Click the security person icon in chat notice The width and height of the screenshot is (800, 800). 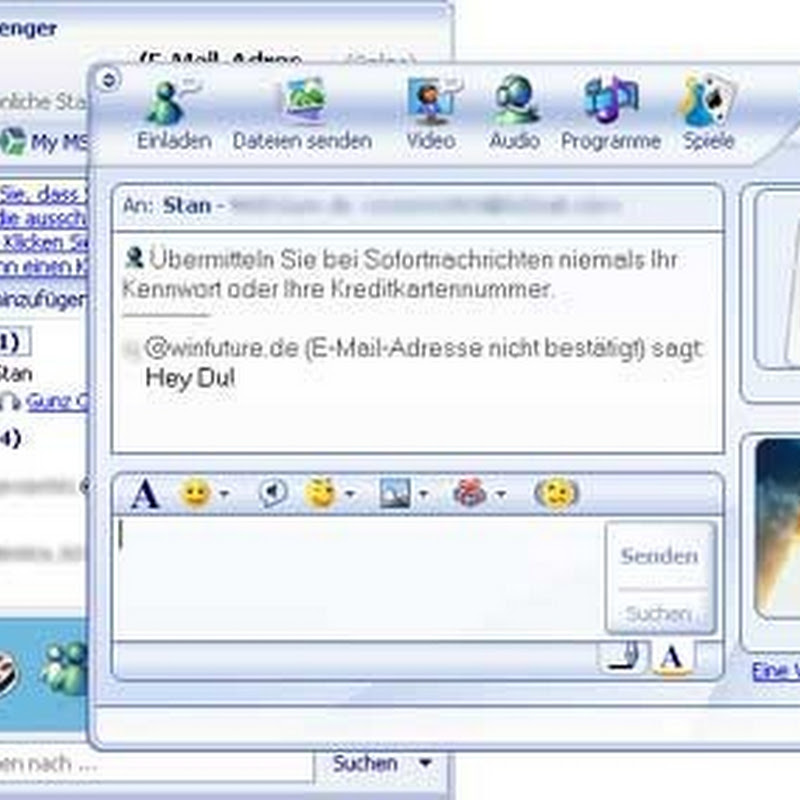134,258
